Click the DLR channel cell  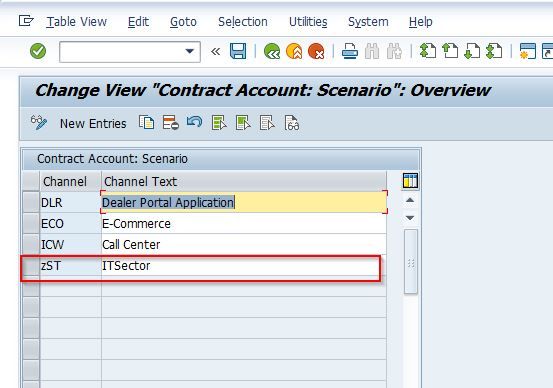(x=70, y=202)
